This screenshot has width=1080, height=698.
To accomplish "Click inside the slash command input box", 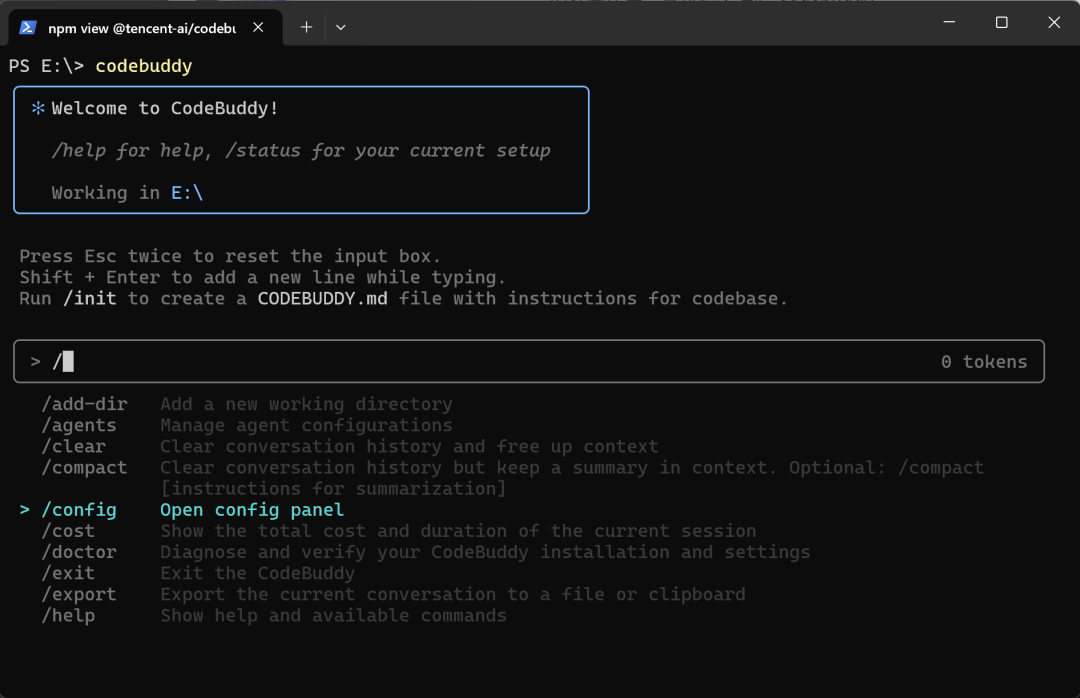I will click(500, 362).
